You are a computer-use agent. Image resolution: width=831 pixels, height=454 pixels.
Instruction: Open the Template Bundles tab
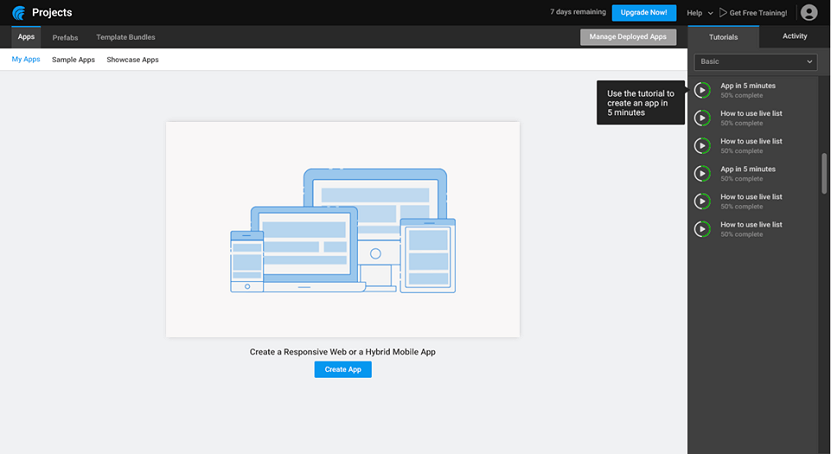coord(125,37)
